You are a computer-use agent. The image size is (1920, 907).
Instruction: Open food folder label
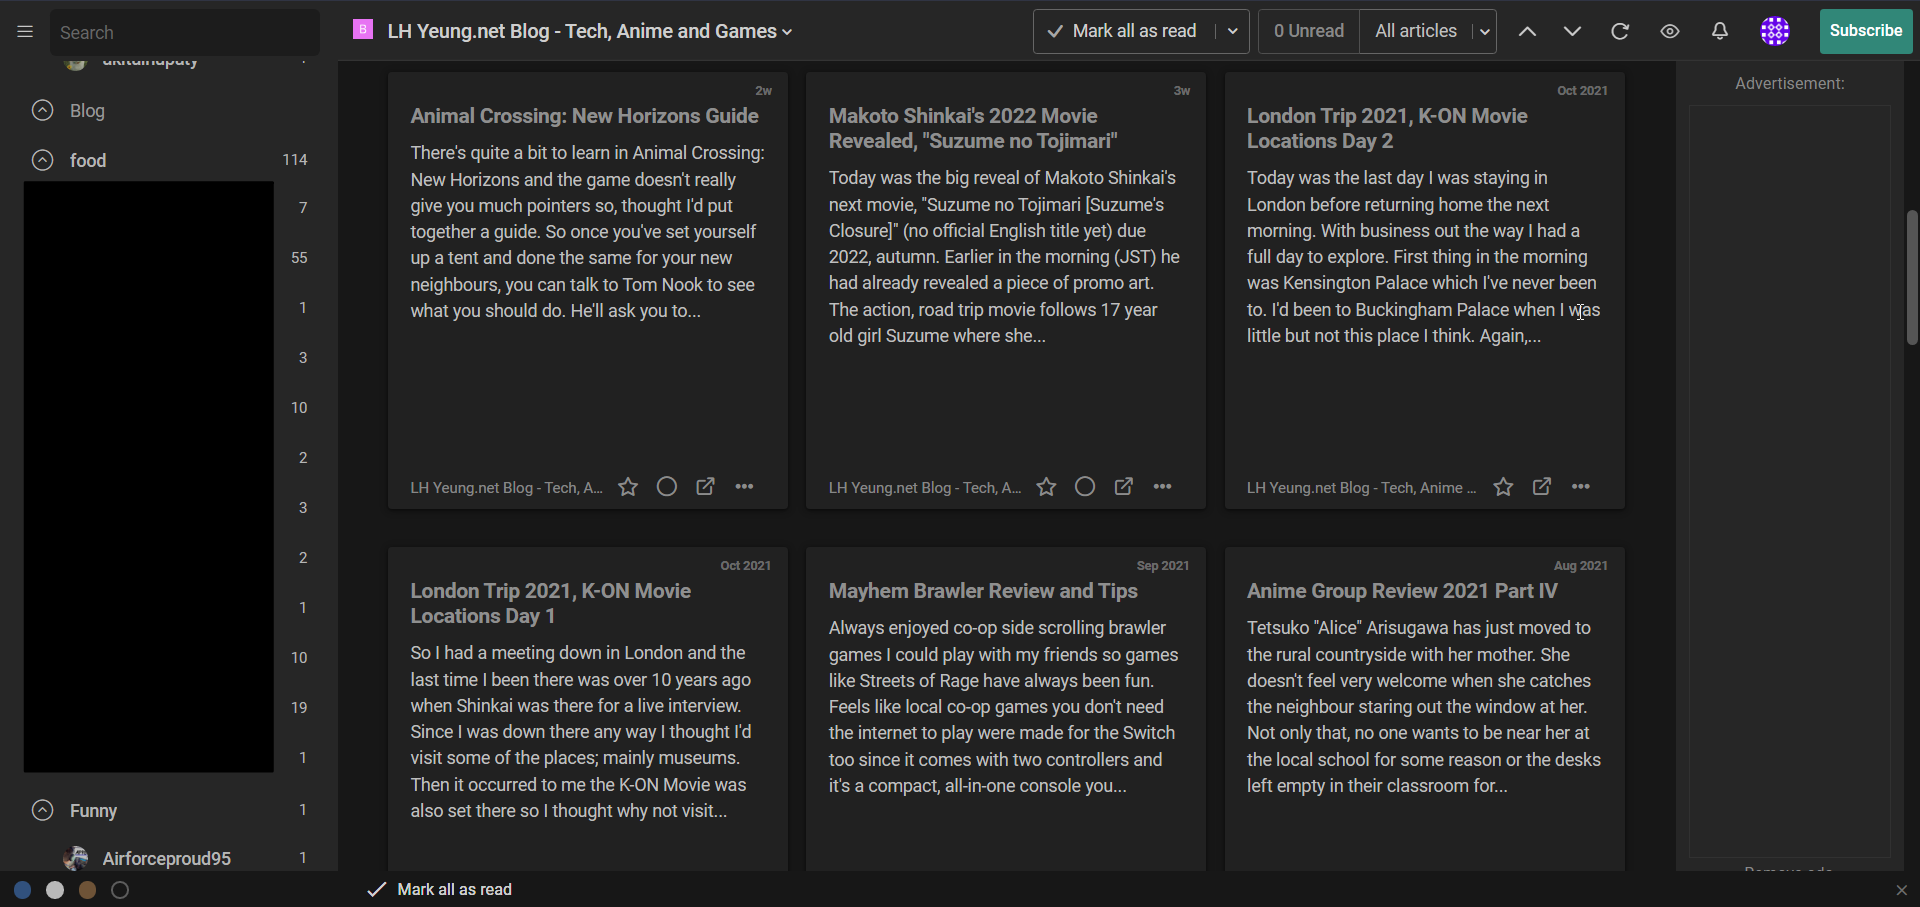pos(88,161)
